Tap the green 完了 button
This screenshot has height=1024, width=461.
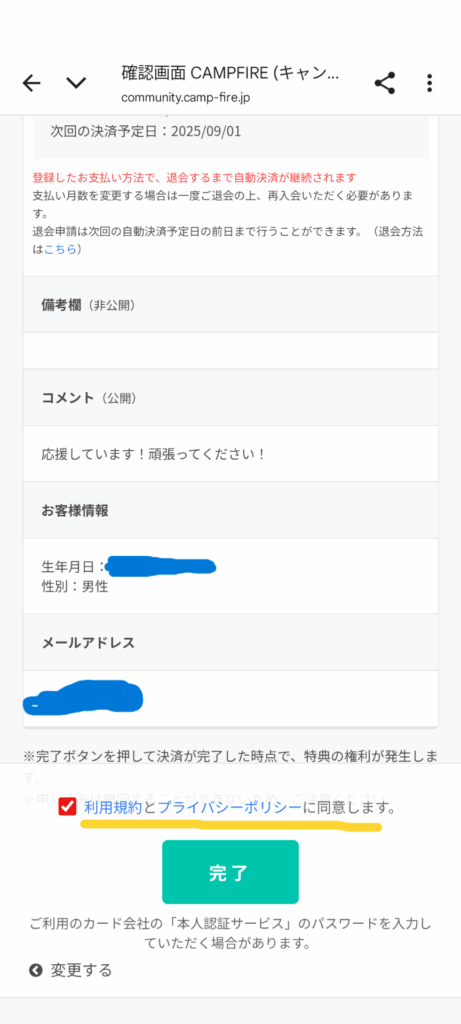(x=230, y=872)
